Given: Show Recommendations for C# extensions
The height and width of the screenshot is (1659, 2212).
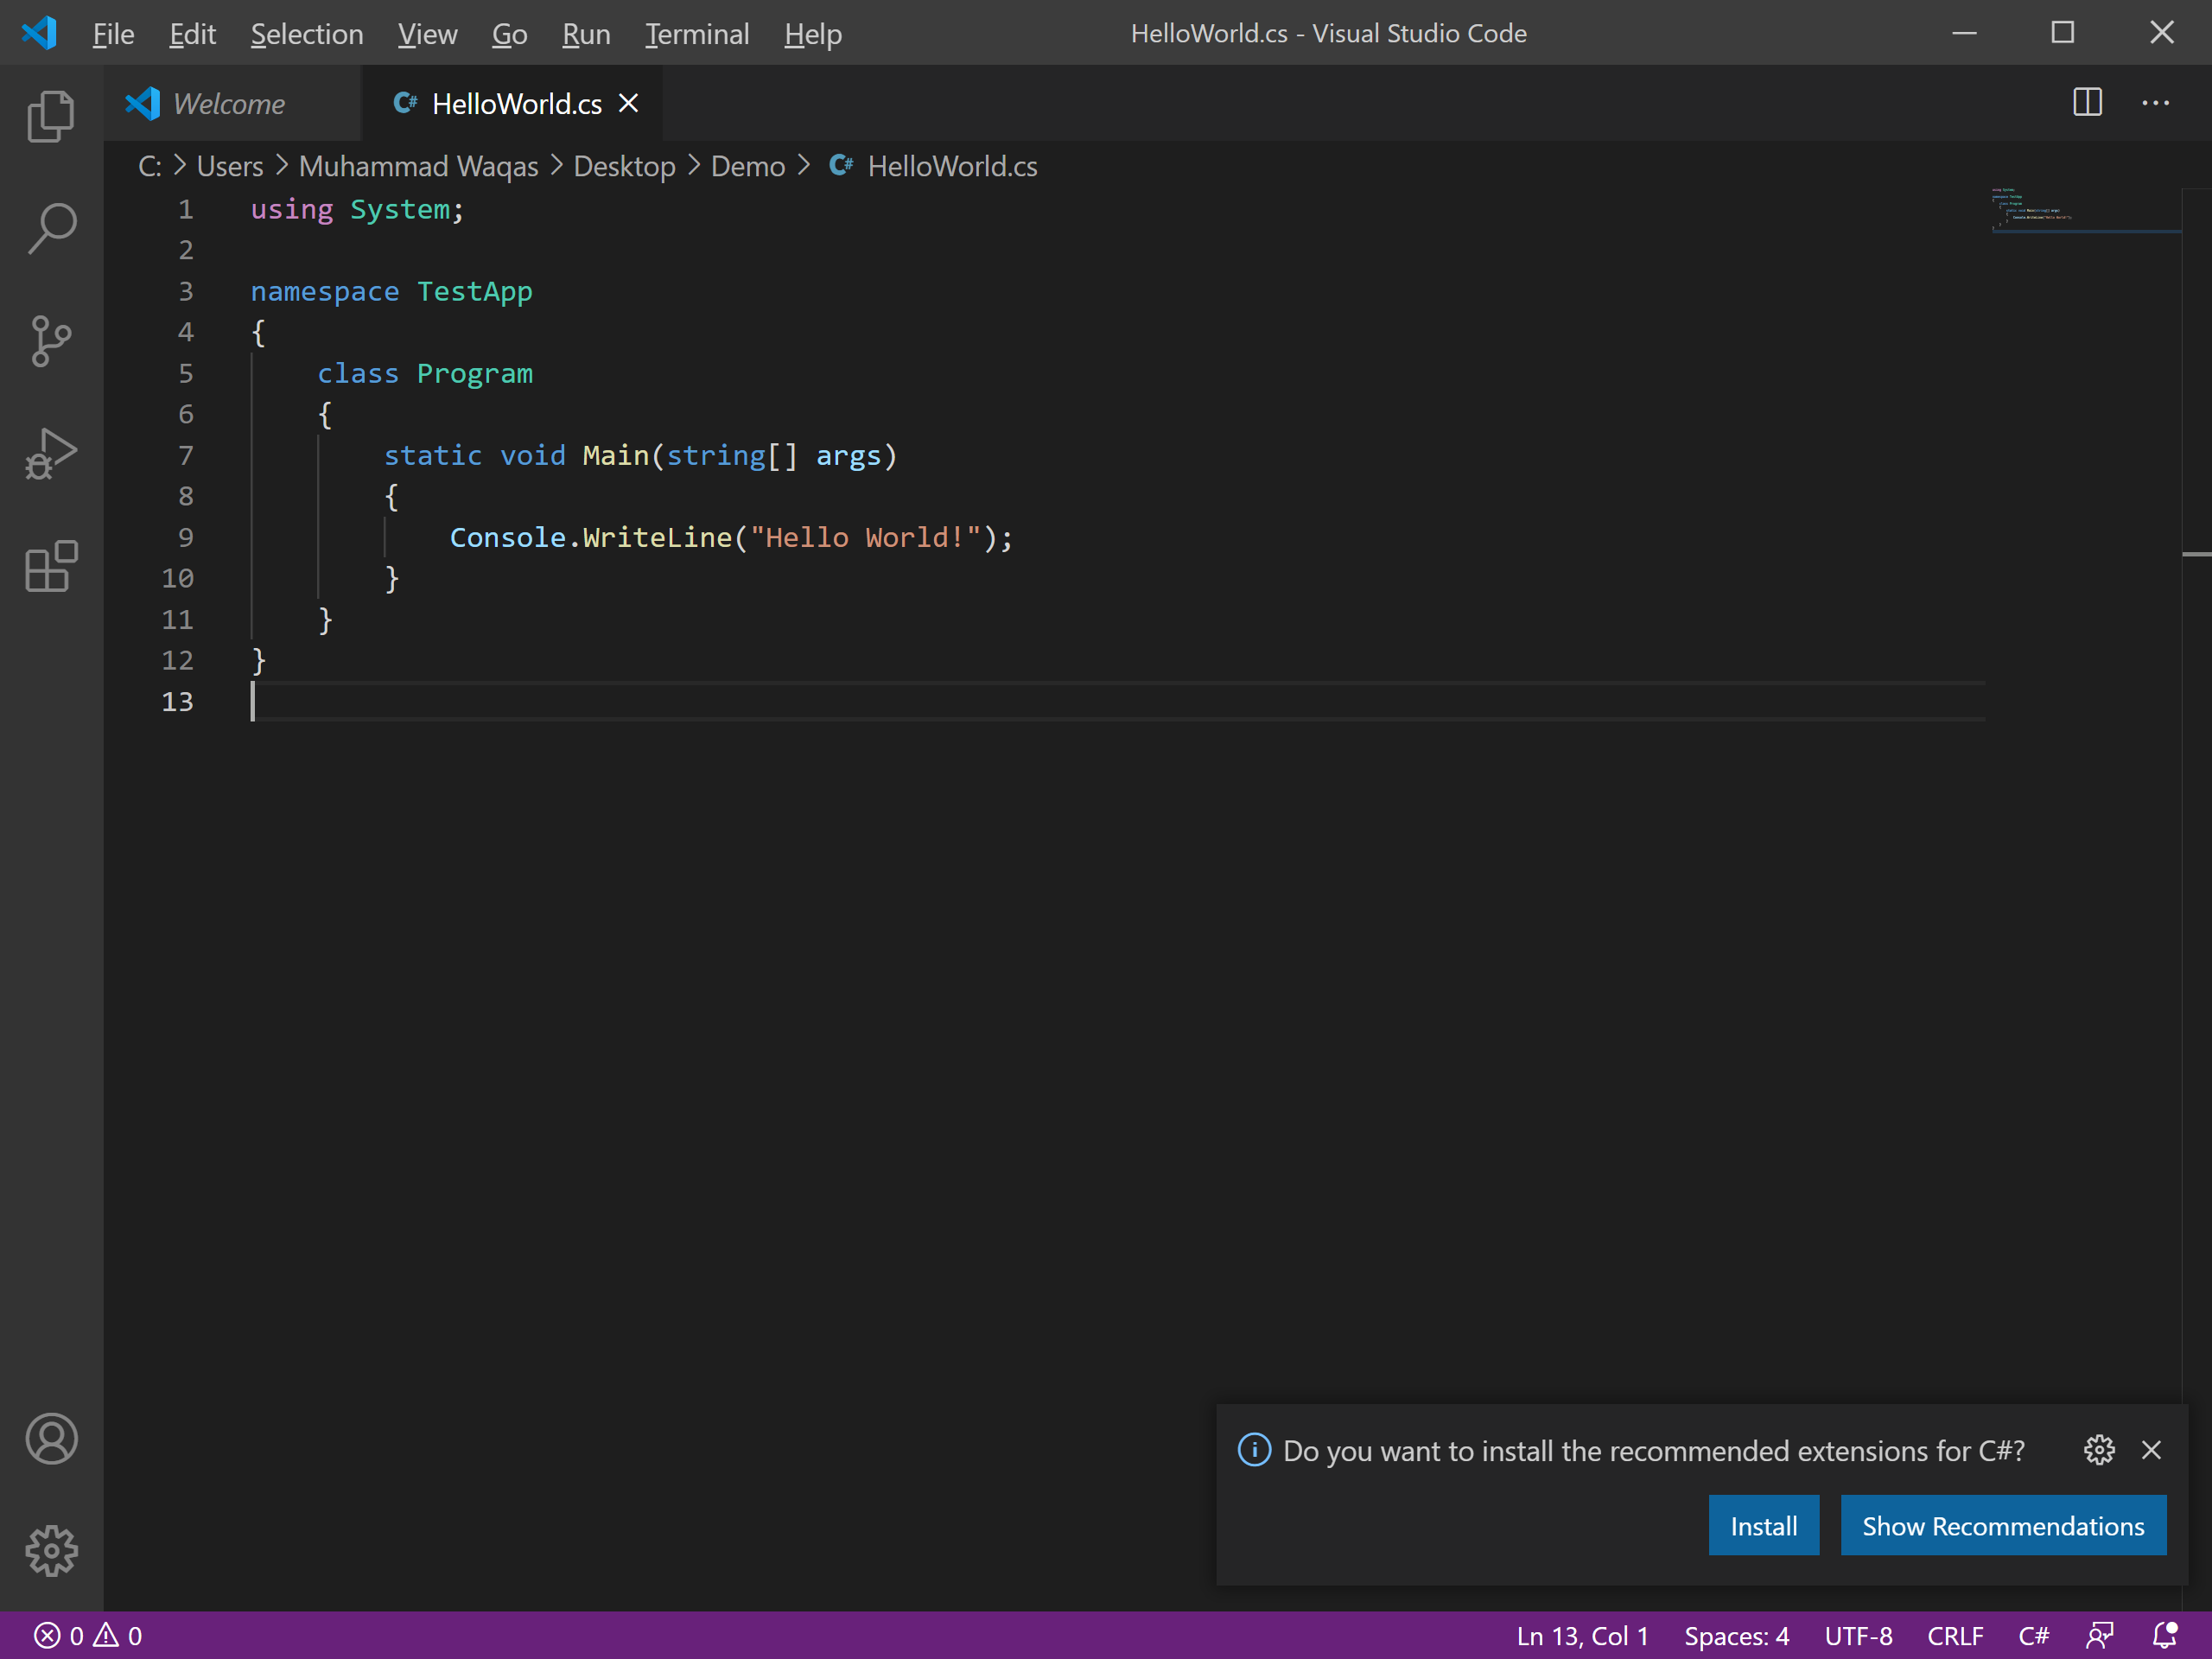Looking at the screenshot, I should [2001, 1525].
